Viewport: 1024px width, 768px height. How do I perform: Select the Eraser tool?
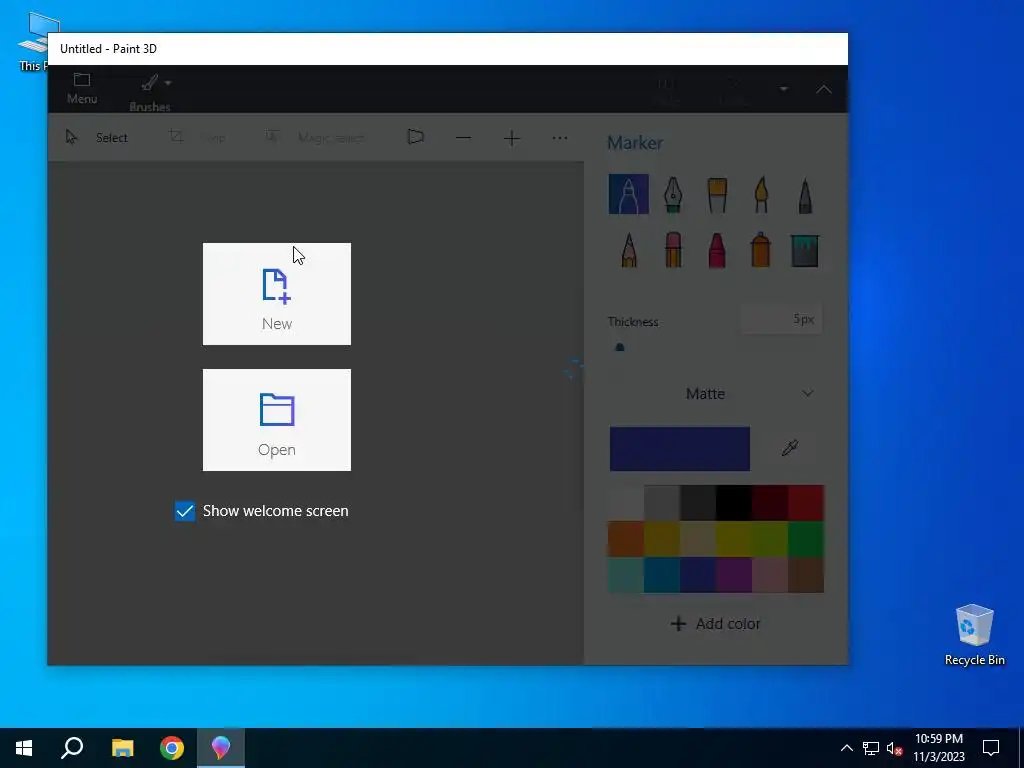[x=673, y=250]
